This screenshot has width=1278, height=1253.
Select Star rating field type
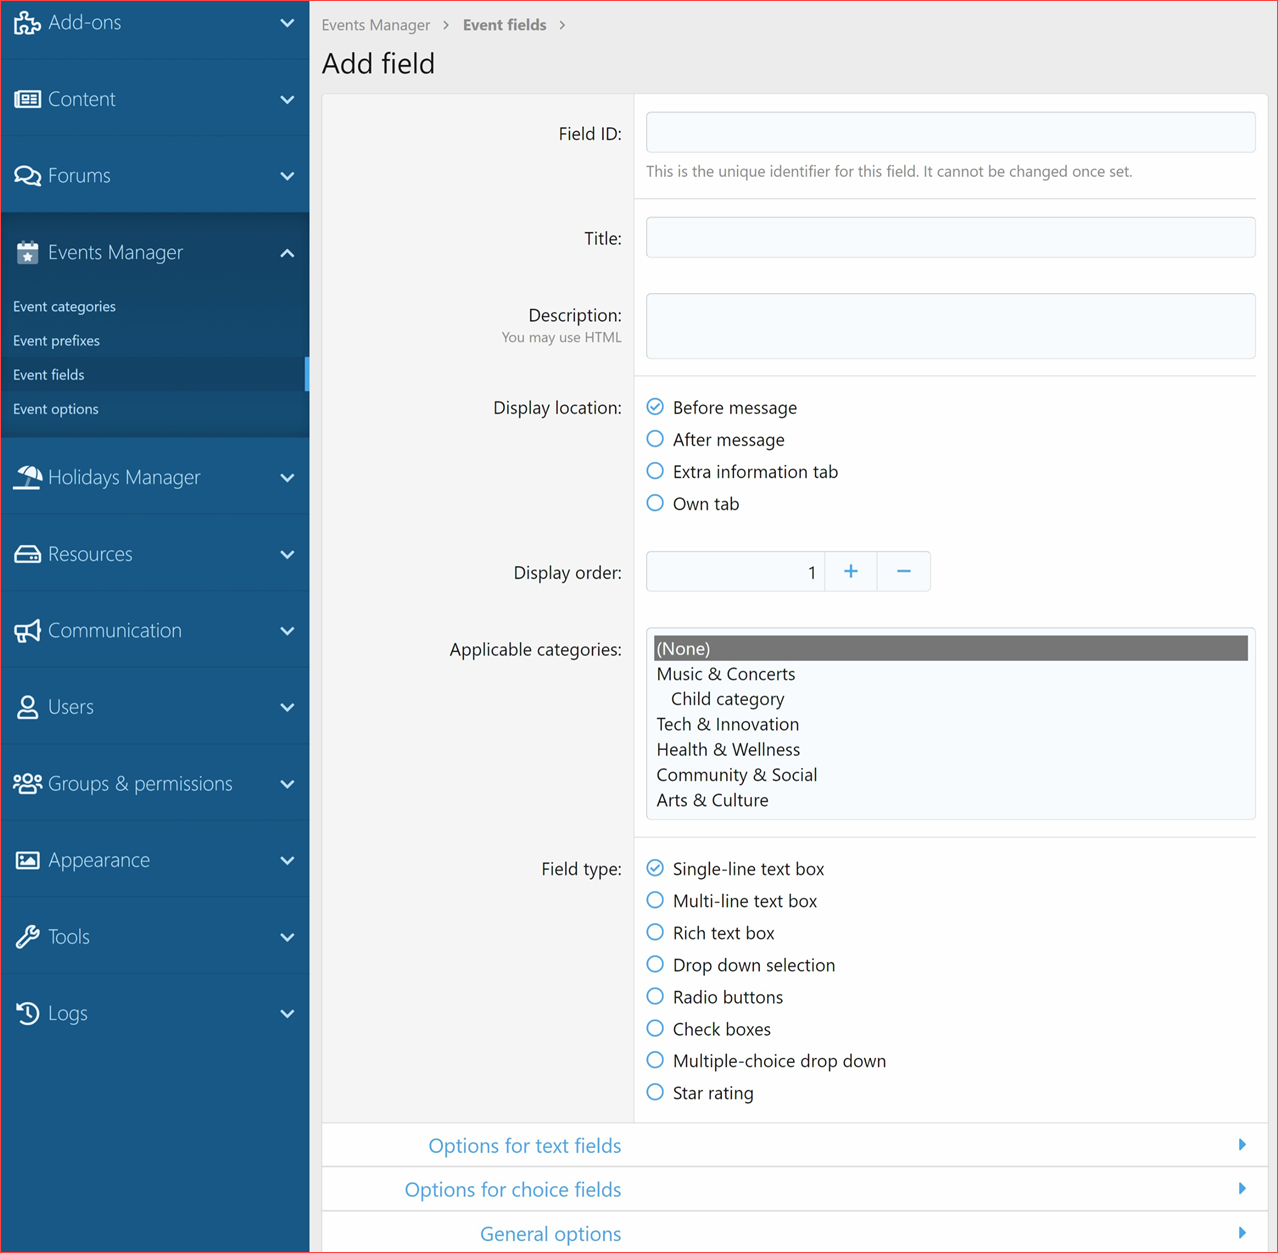[655, 1092]
